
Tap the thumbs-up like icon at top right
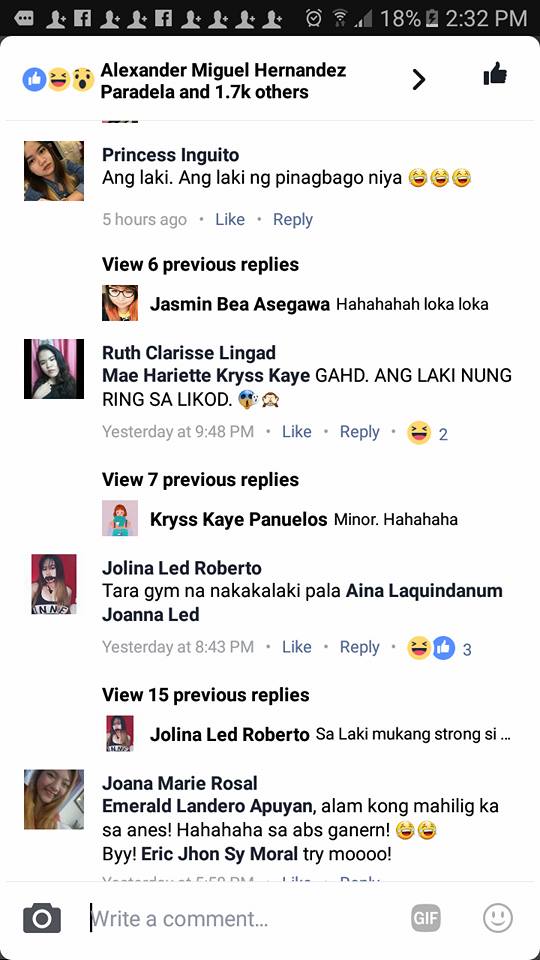(x=495, y=74)
